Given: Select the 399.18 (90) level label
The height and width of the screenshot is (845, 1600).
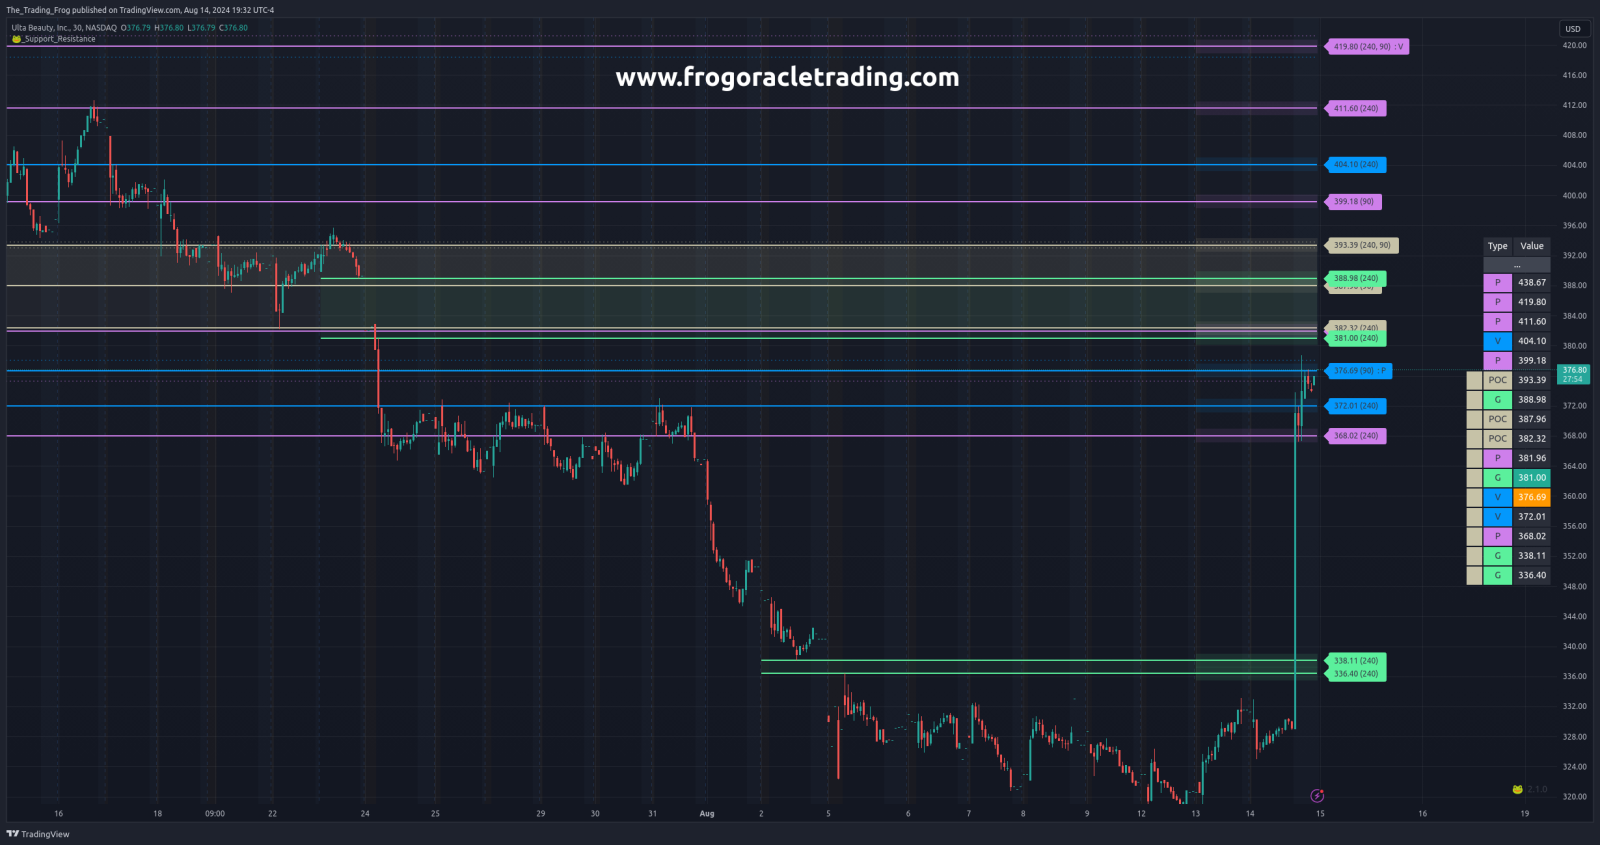Looking at the screenshot, I should point(1354,202).
